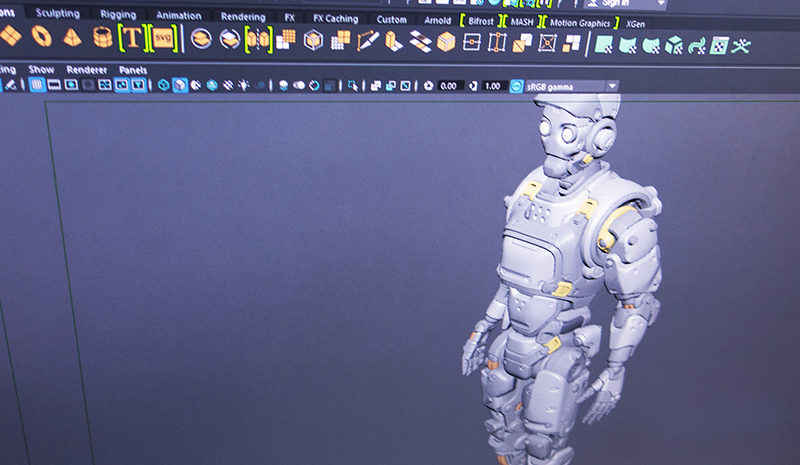Create a polygon torus from the shelf
800x465 pixels.
pos(42,36)
